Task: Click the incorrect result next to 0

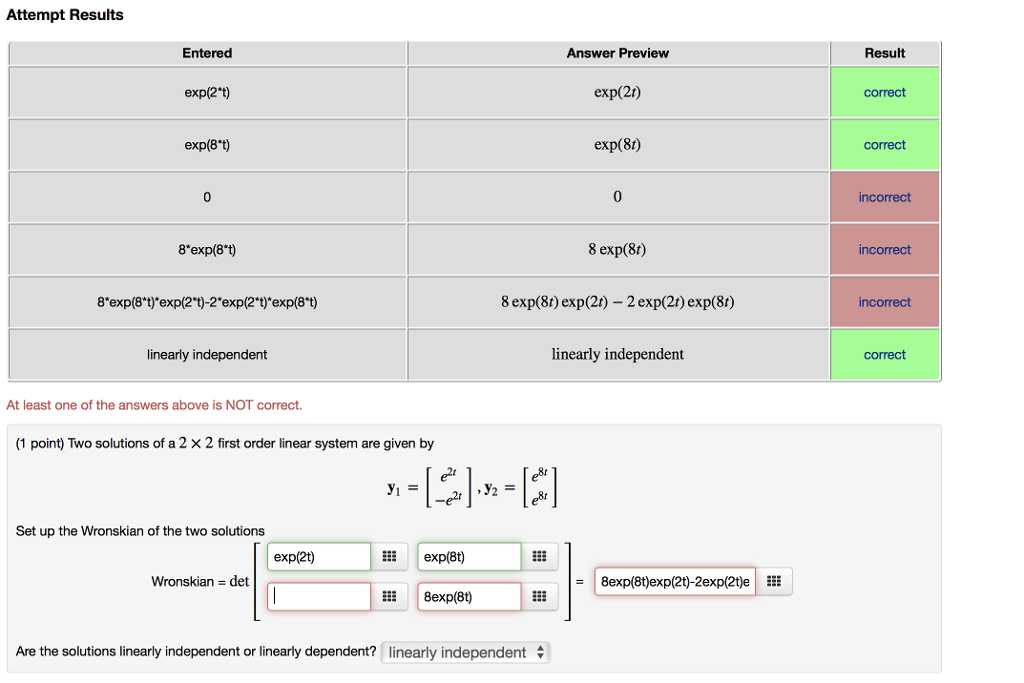Action: tap(884, 196)
